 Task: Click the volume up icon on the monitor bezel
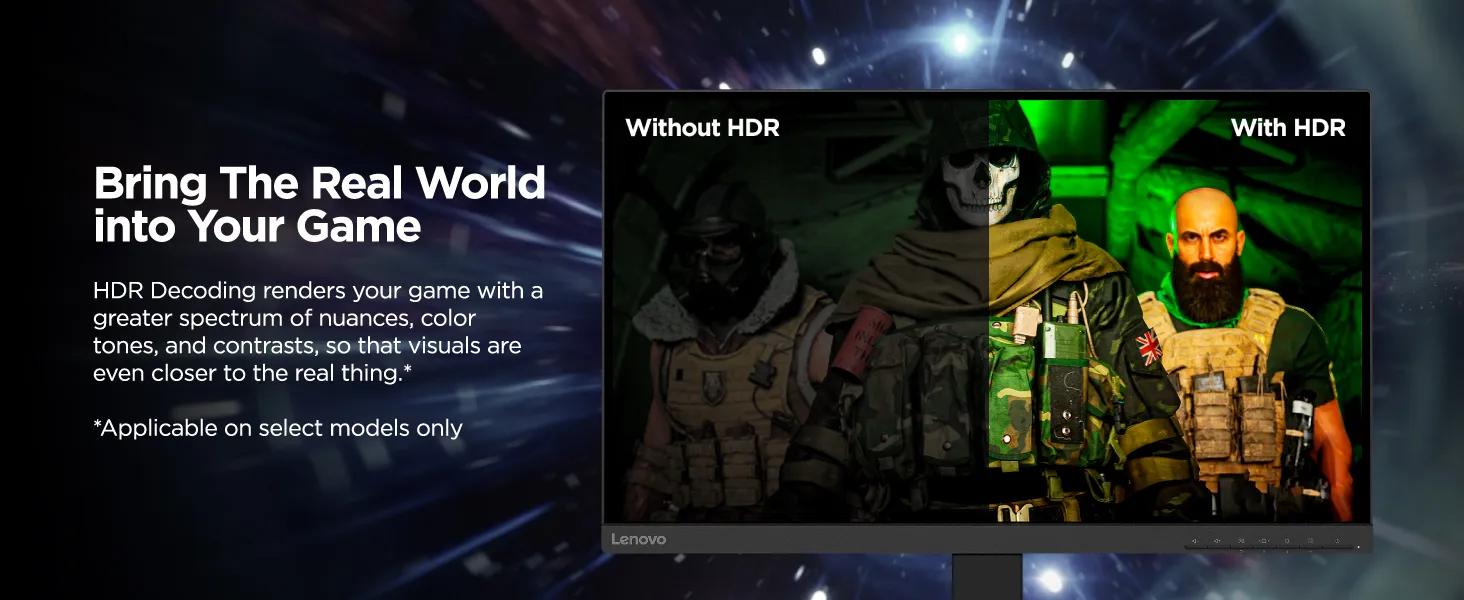tap(1217, 541)
